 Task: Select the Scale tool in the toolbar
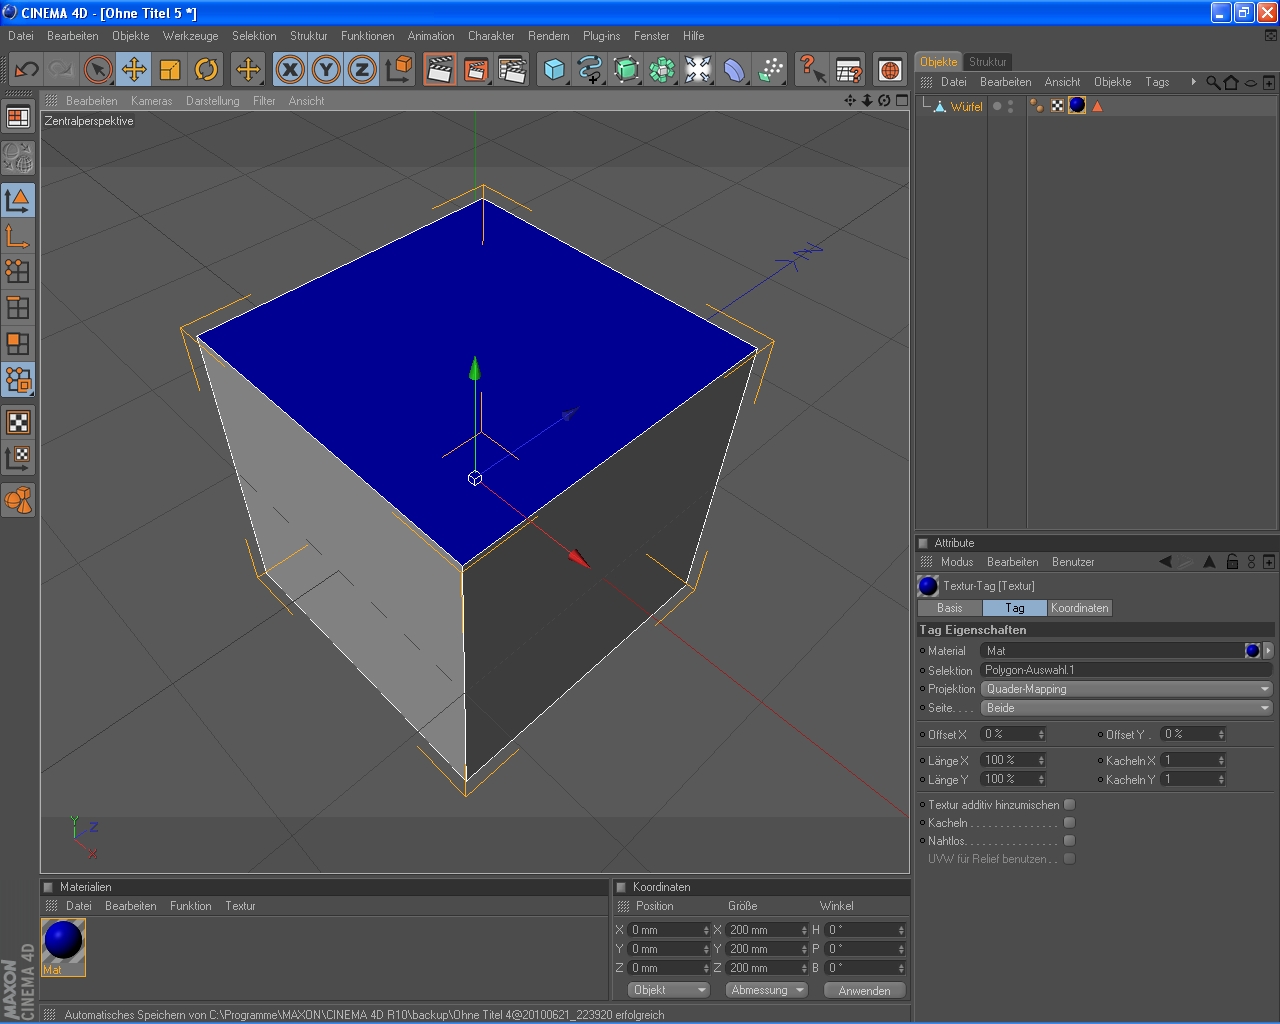tap(170, 69)
